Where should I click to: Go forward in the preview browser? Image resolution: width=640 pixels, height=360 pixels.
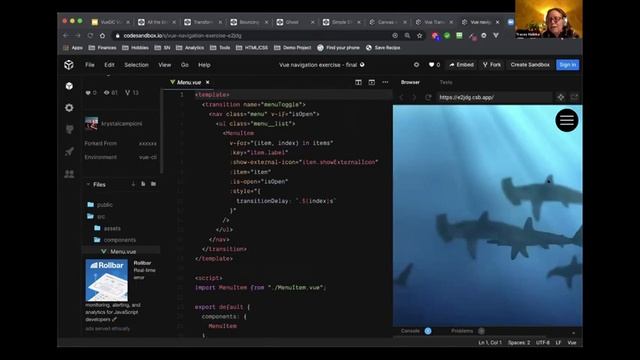click(x=414, y=98)
